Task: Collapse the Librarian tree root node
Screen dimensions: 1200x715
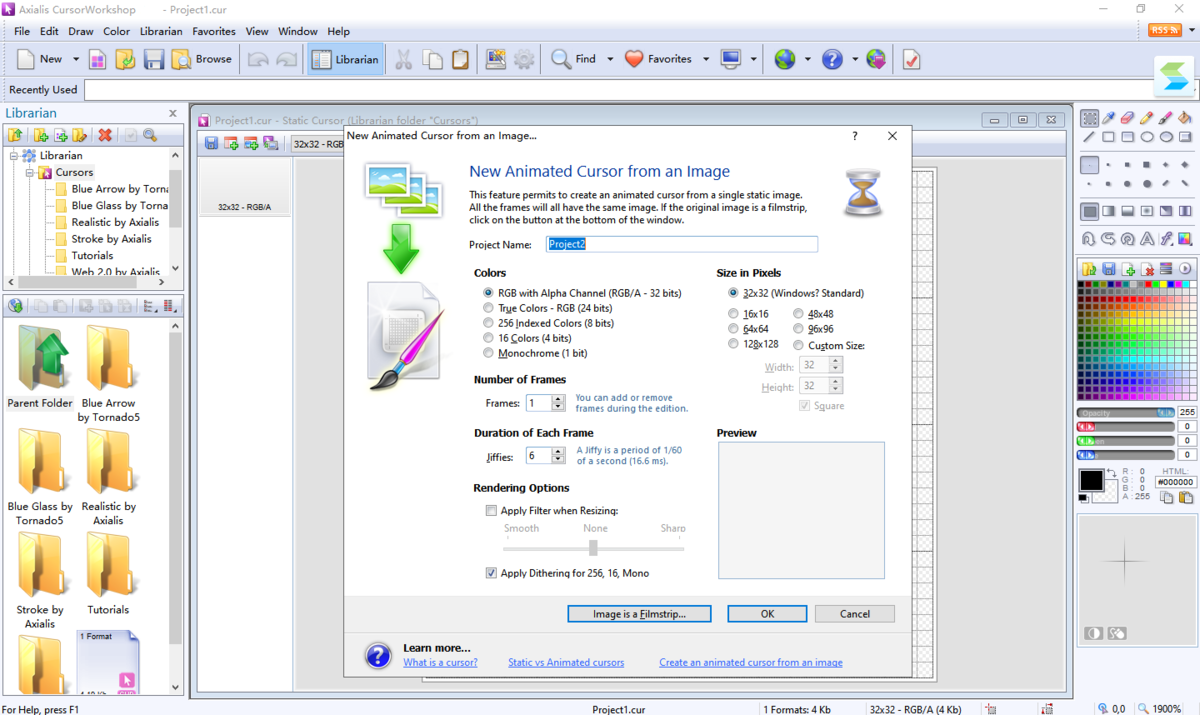Action: 14,155
